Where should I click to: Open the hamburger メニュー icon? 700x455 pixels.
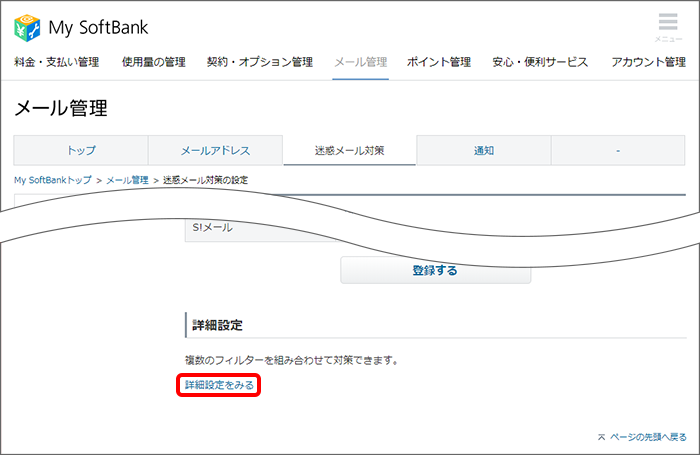point(668,27)
